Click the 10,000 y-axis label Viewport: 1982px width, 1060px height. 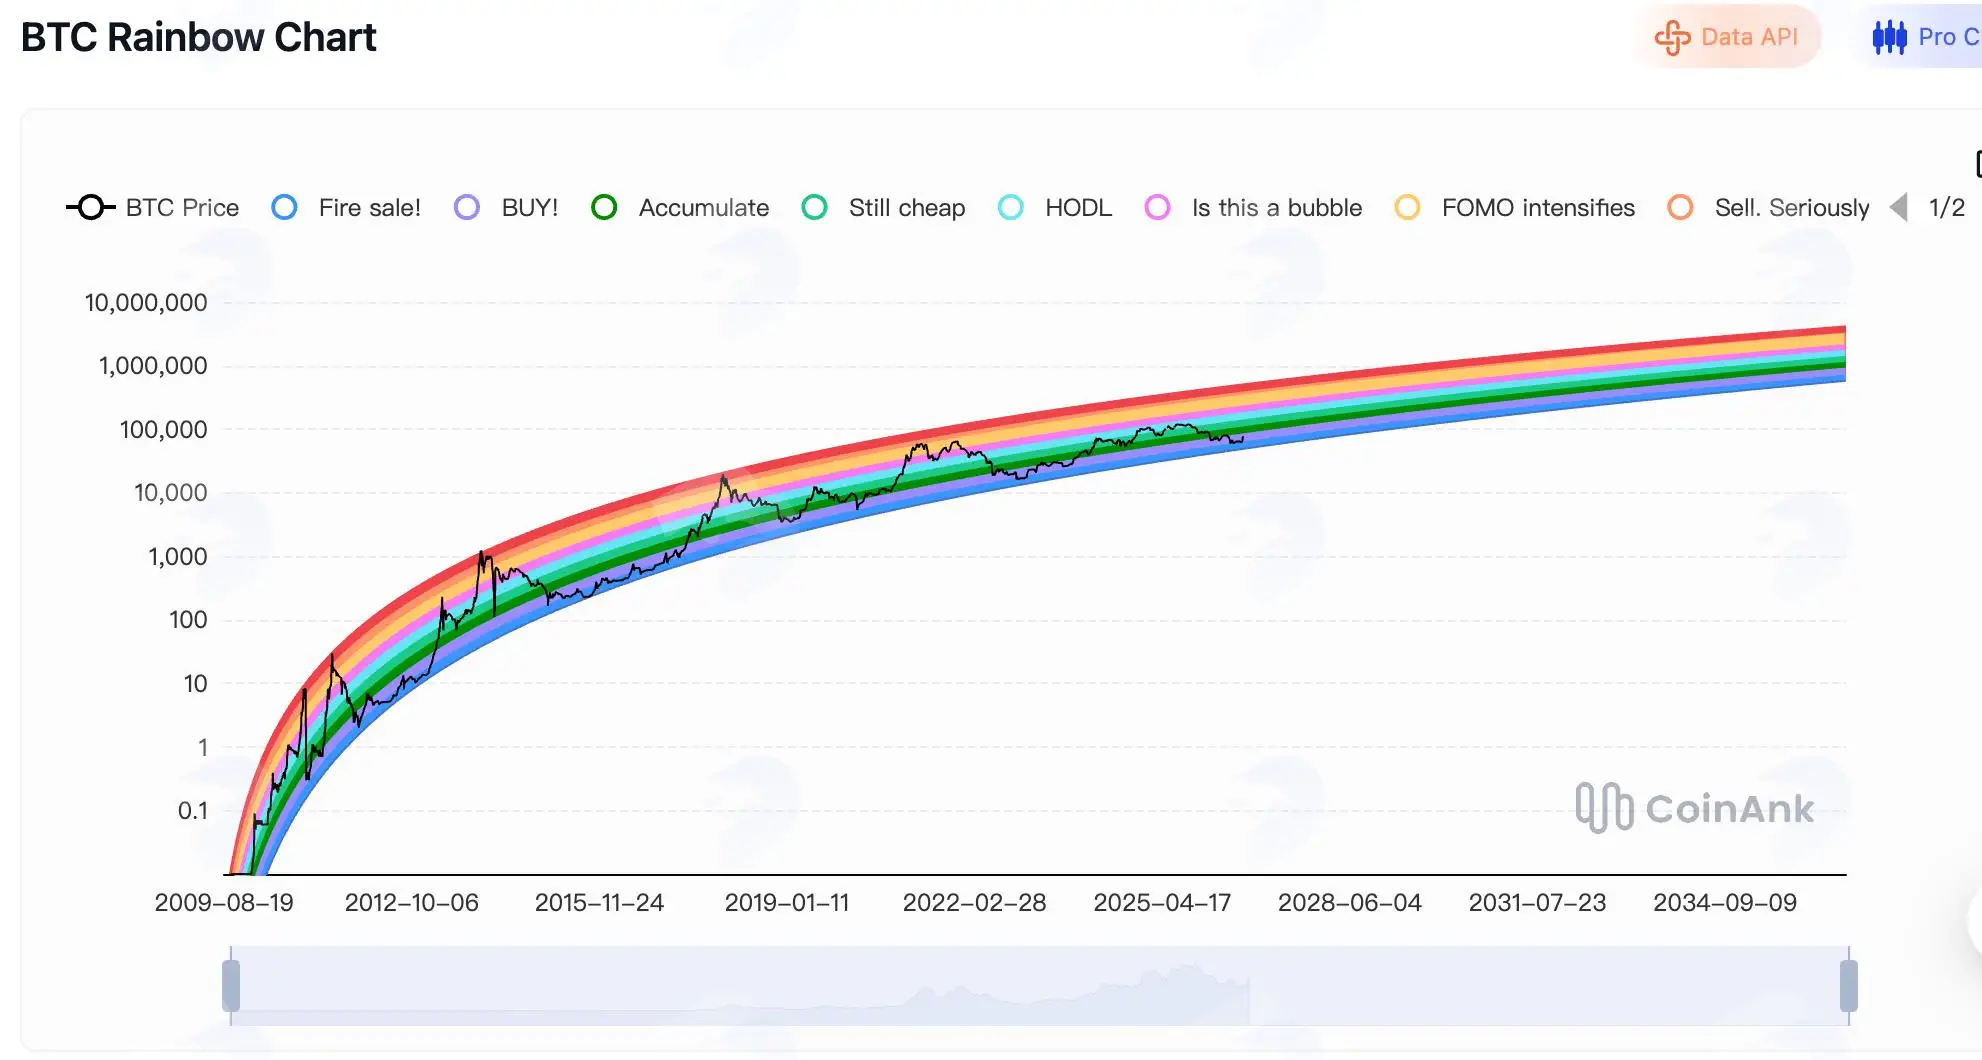(171, 493)
